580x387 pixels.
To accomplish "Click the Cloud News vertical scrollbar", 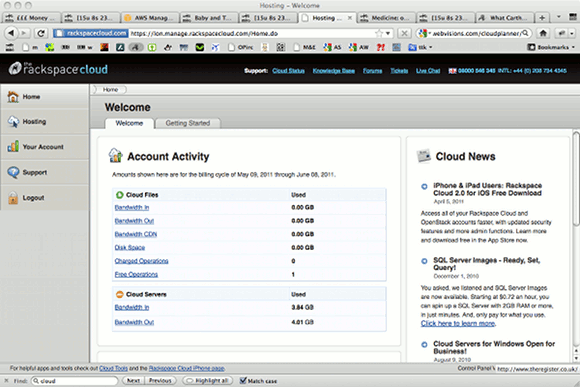I will coord(576,178).
